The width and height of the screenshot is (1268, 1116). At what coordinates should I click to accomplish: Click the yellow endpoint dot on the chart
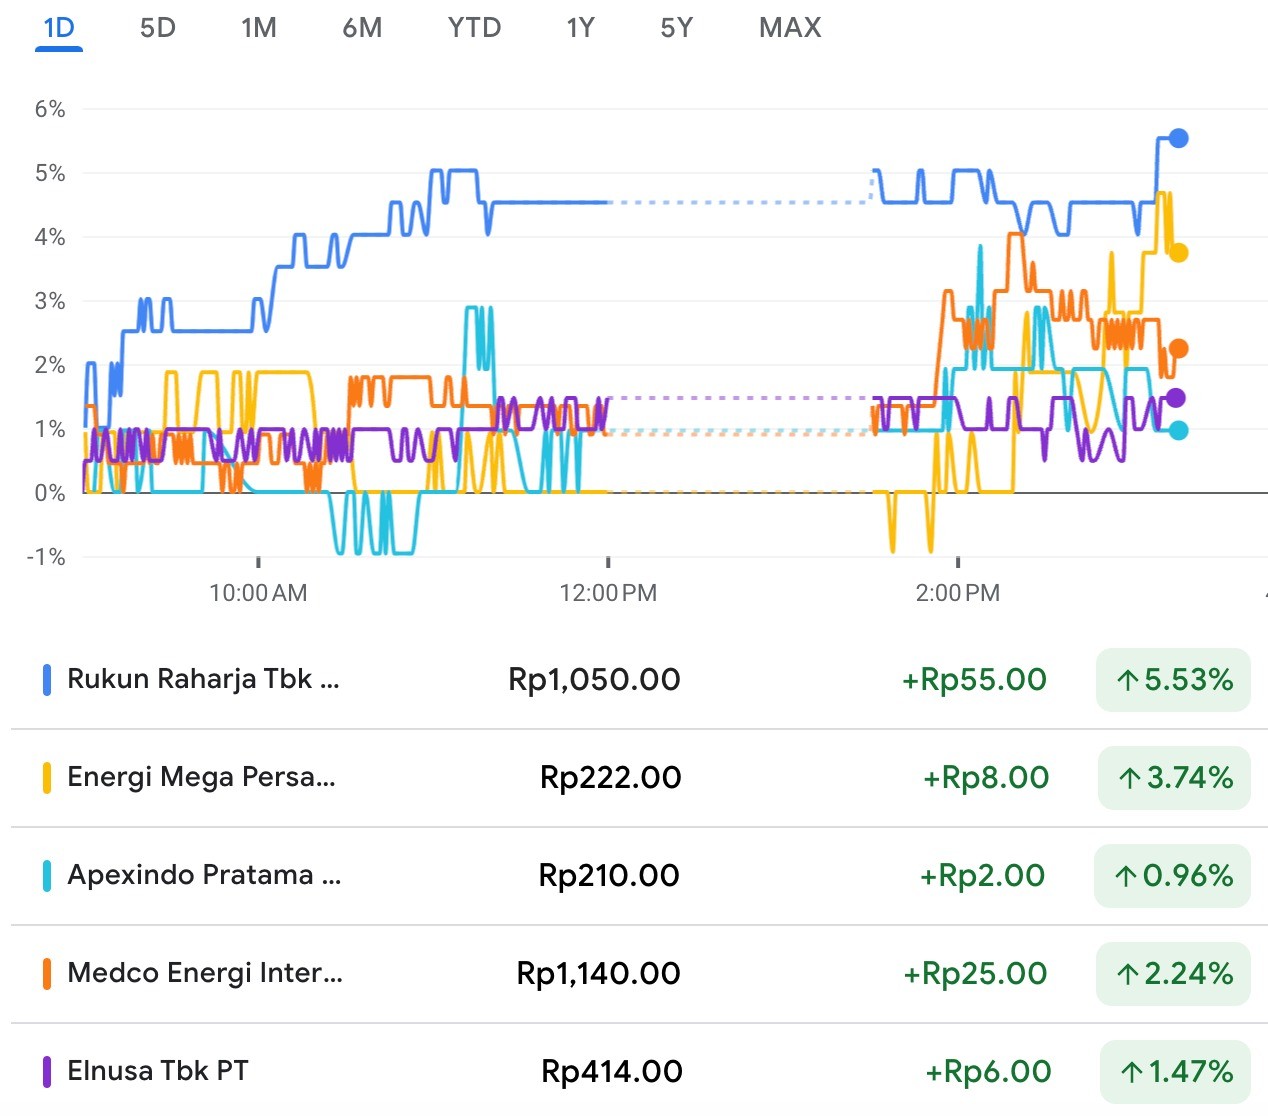pyautogui.click(x=1179, y=253)
